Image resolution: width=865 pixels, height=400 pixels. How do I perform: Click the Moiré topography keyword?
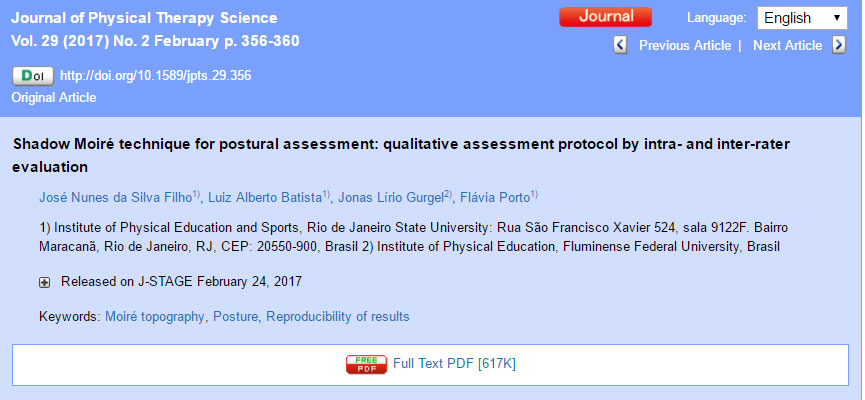pyautogui.click(x=154, y=316)
